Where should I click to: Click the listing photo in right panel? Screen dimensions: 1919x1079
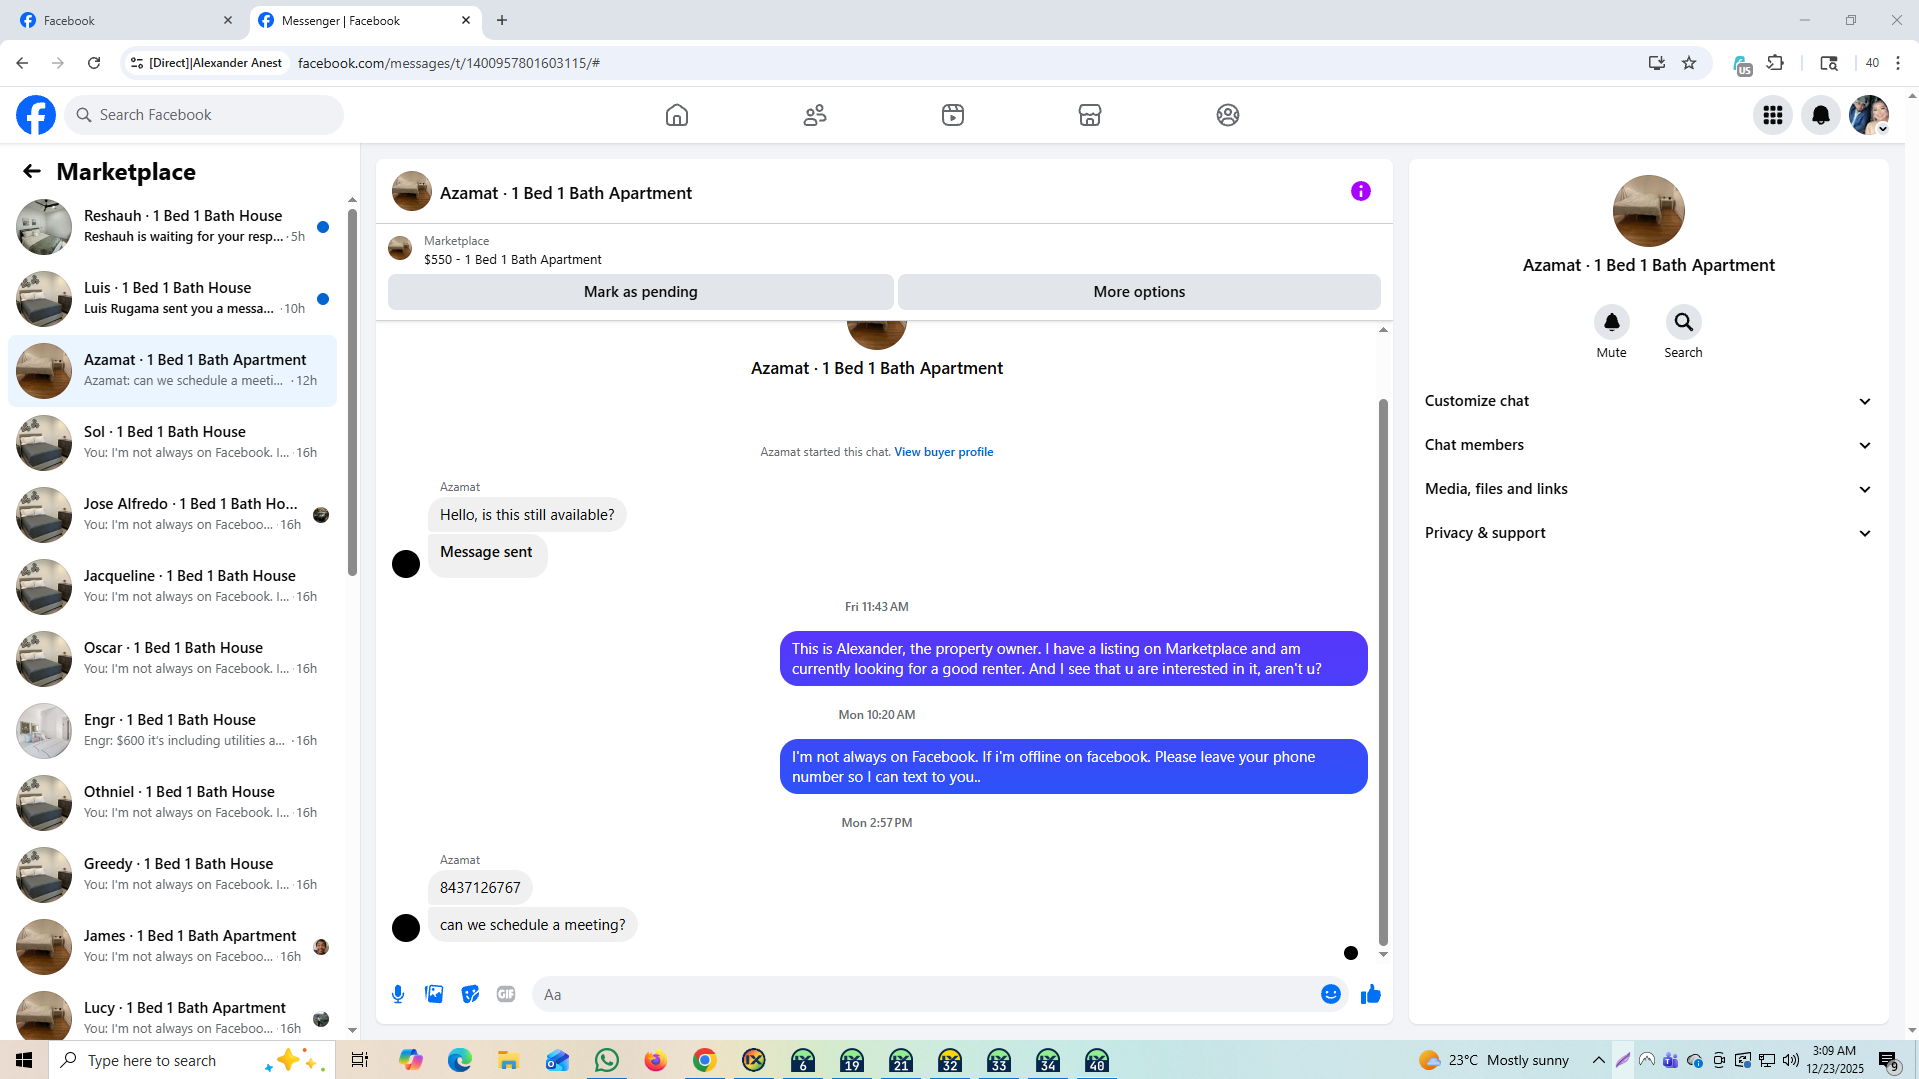tap(1648, 211)
